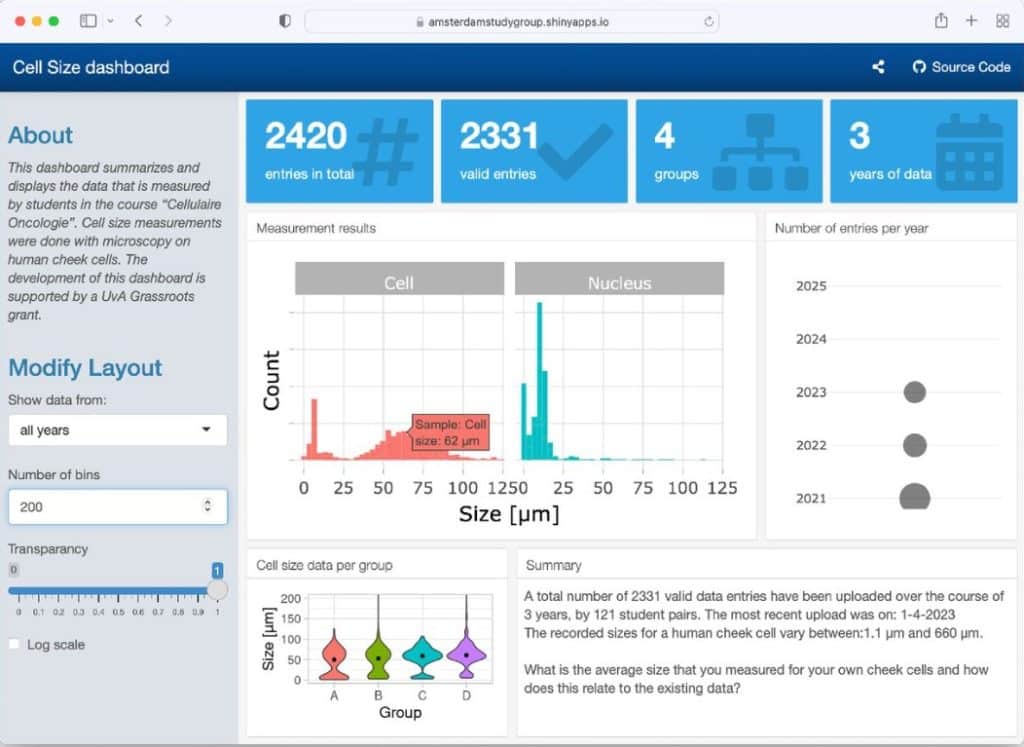This screenshot has height=747, width=1024.
Task: Select the Nucleus histogram panel header
Action: point(619,283)
